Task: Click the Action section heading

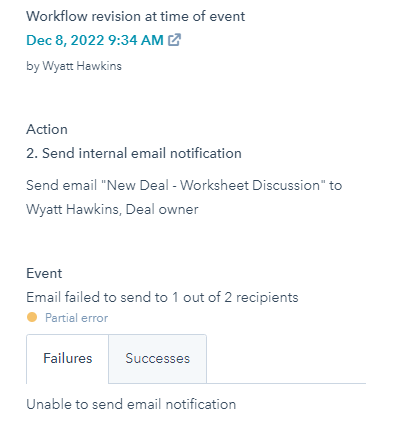Action: pyautogui.click(x=47, y=129)
